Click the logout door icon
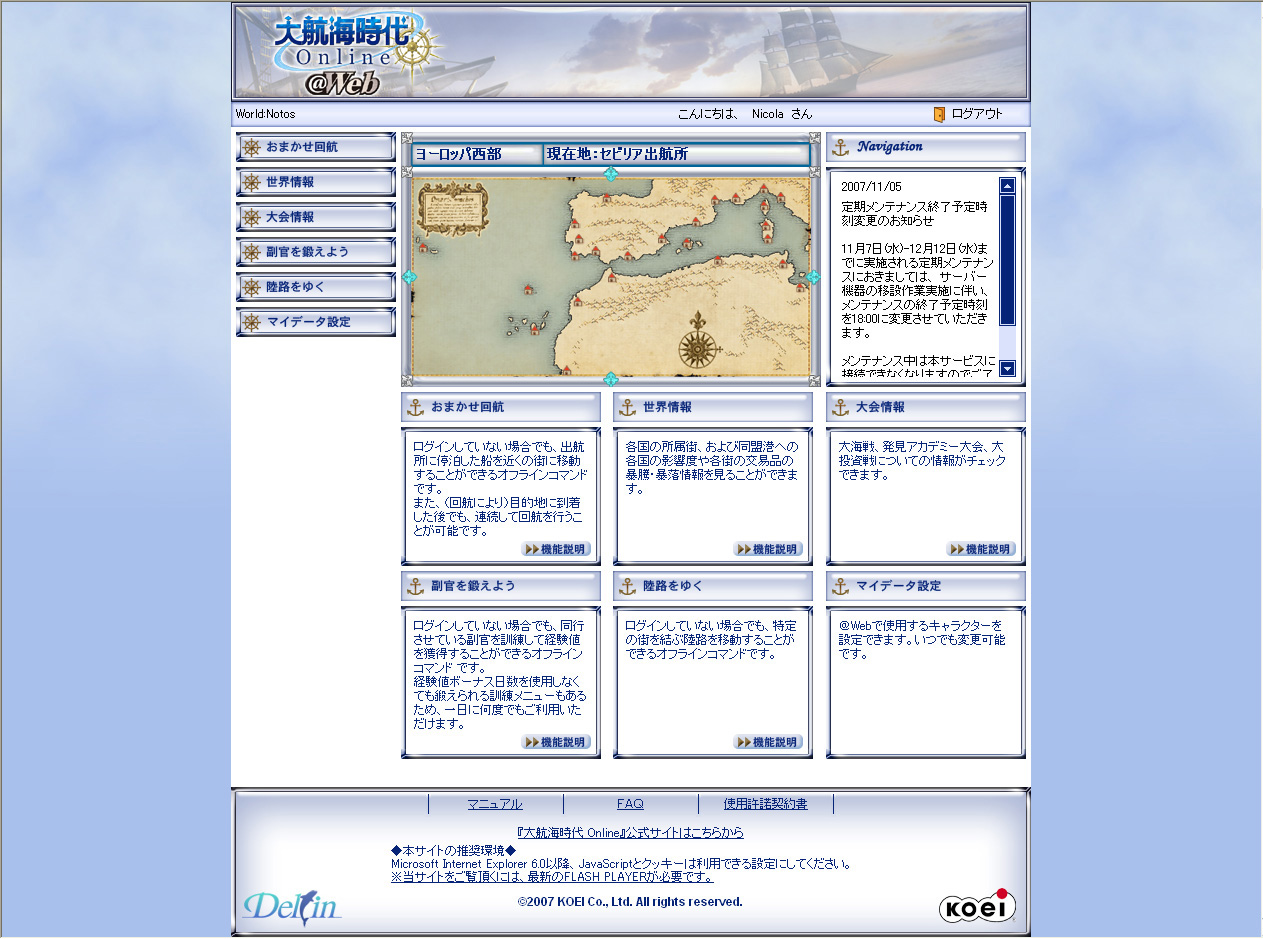The height and width of the screenshot is (939, 1263). [939, 114]
